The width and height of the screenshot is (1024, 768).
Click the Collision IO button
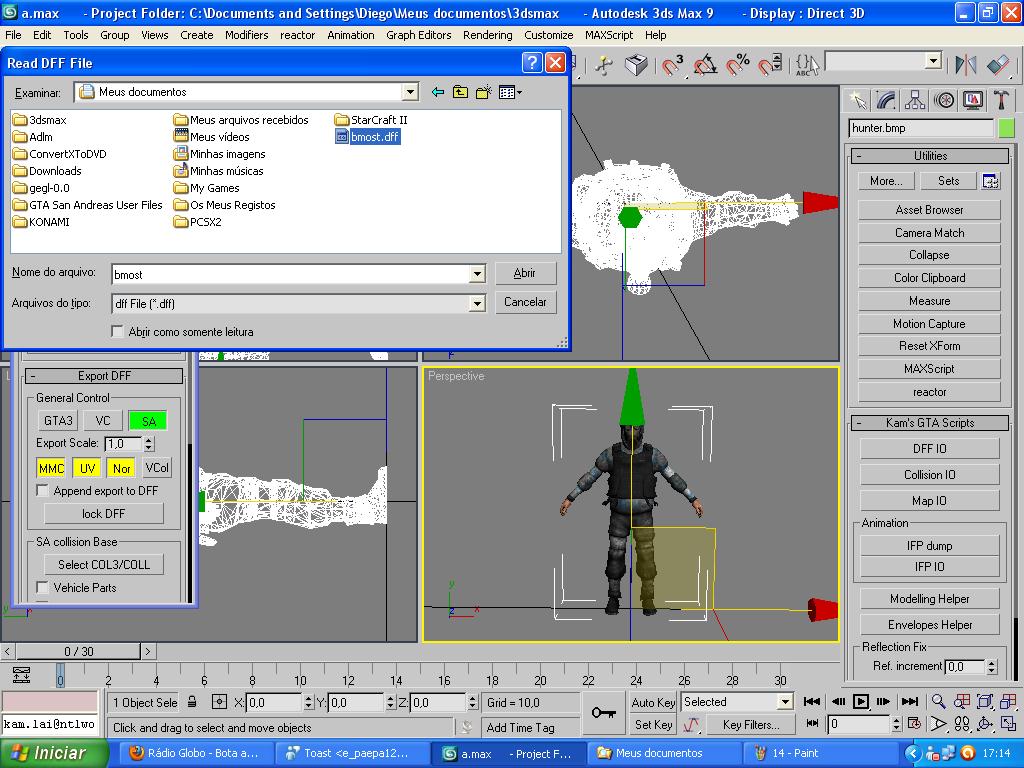coord(929,475)
